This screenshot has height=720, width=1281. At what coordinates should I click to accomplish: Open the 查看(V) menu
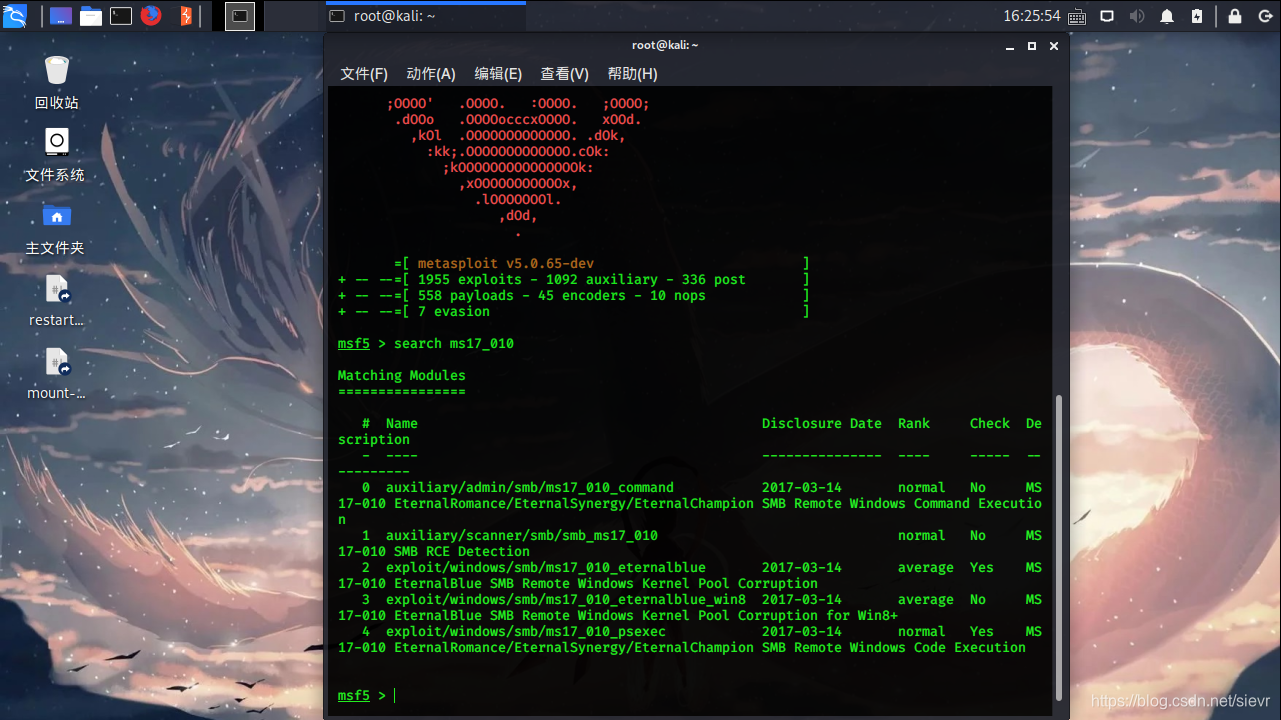pyautogui.click(x=565, y=74)
